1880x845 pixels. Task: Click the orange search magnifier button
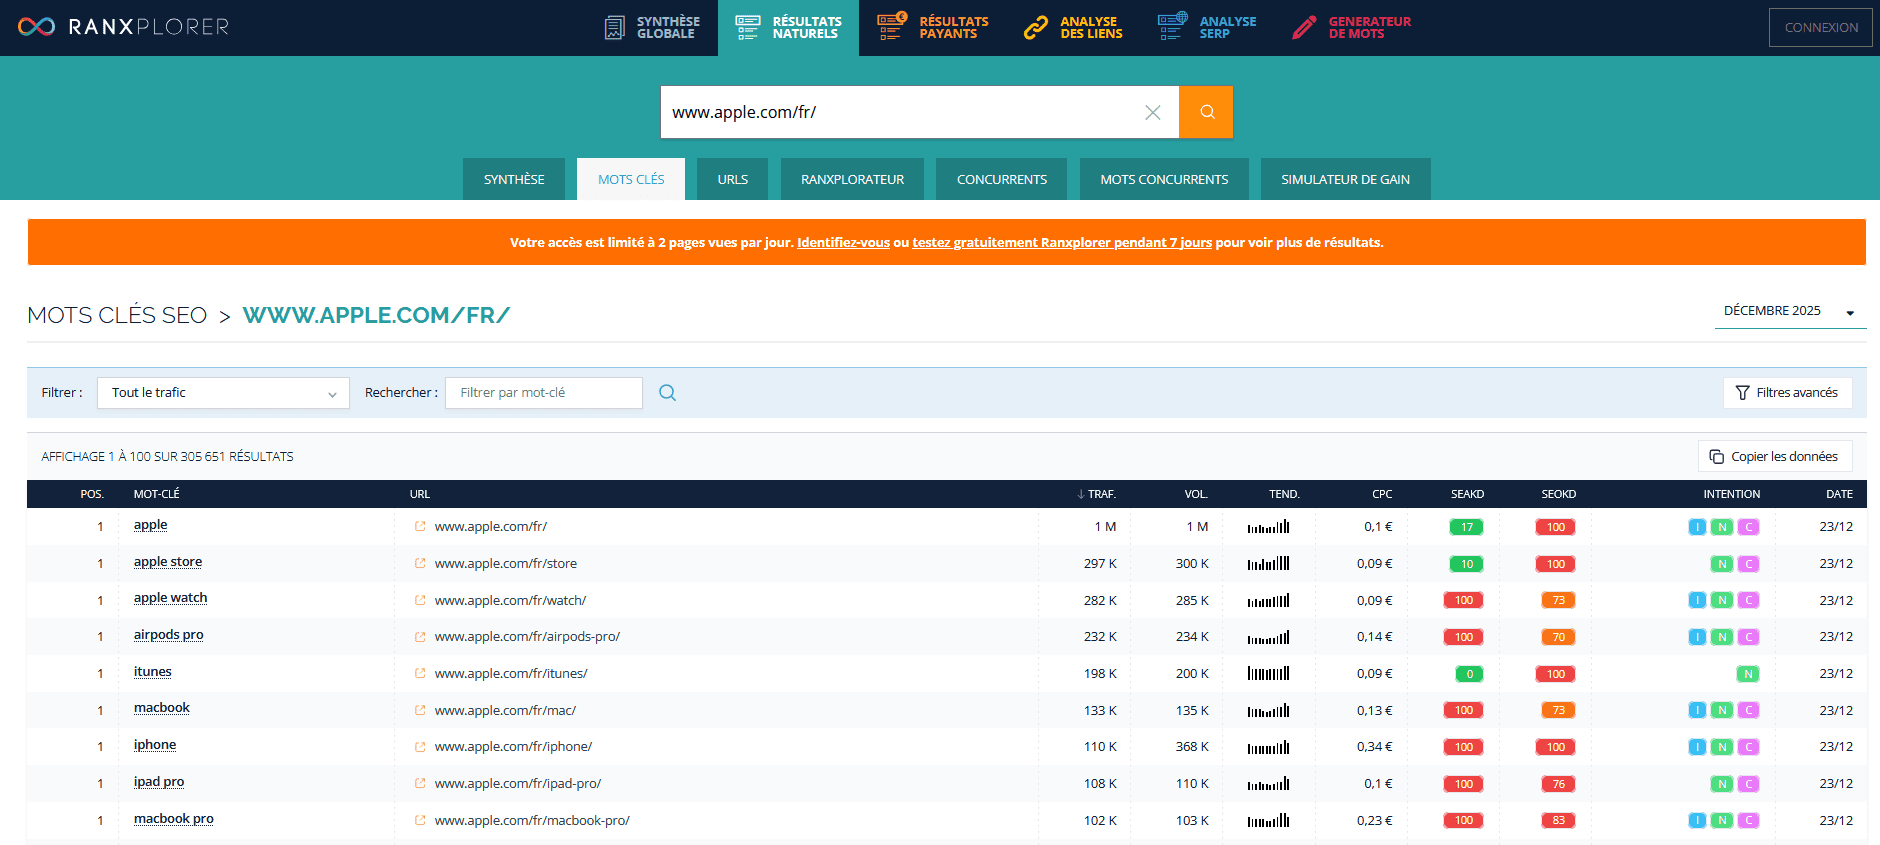point(1206,112)
